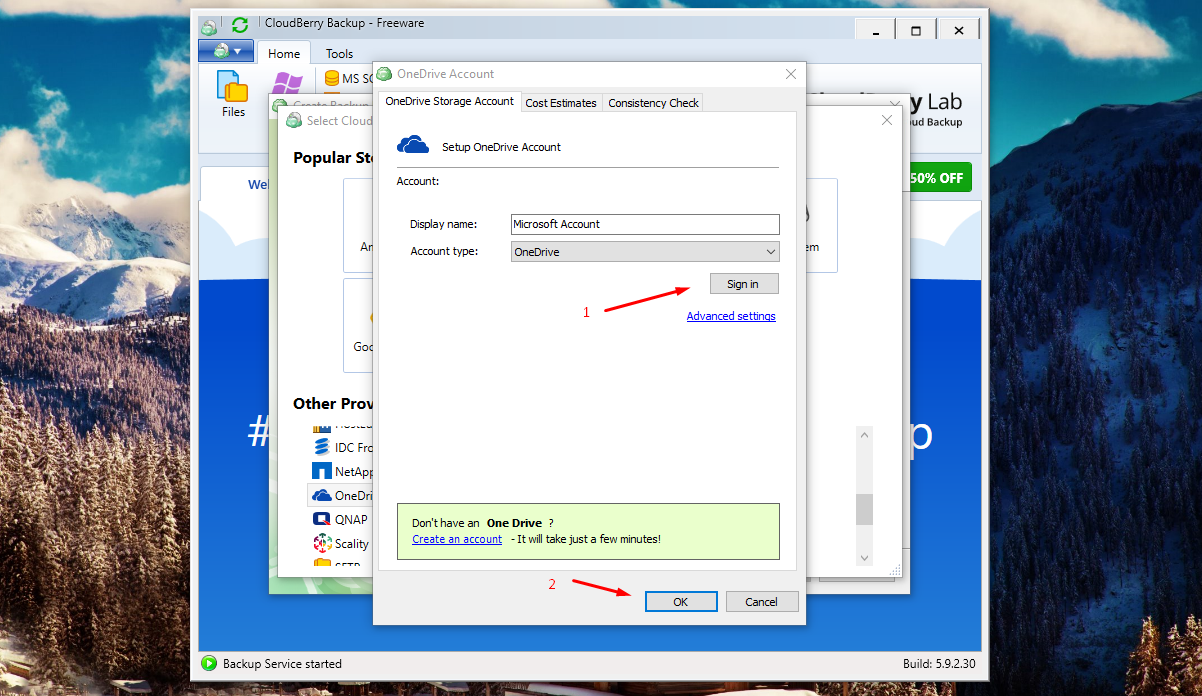
Task: Close the Select Cloud Storage dialog
Action: [886, 120]
